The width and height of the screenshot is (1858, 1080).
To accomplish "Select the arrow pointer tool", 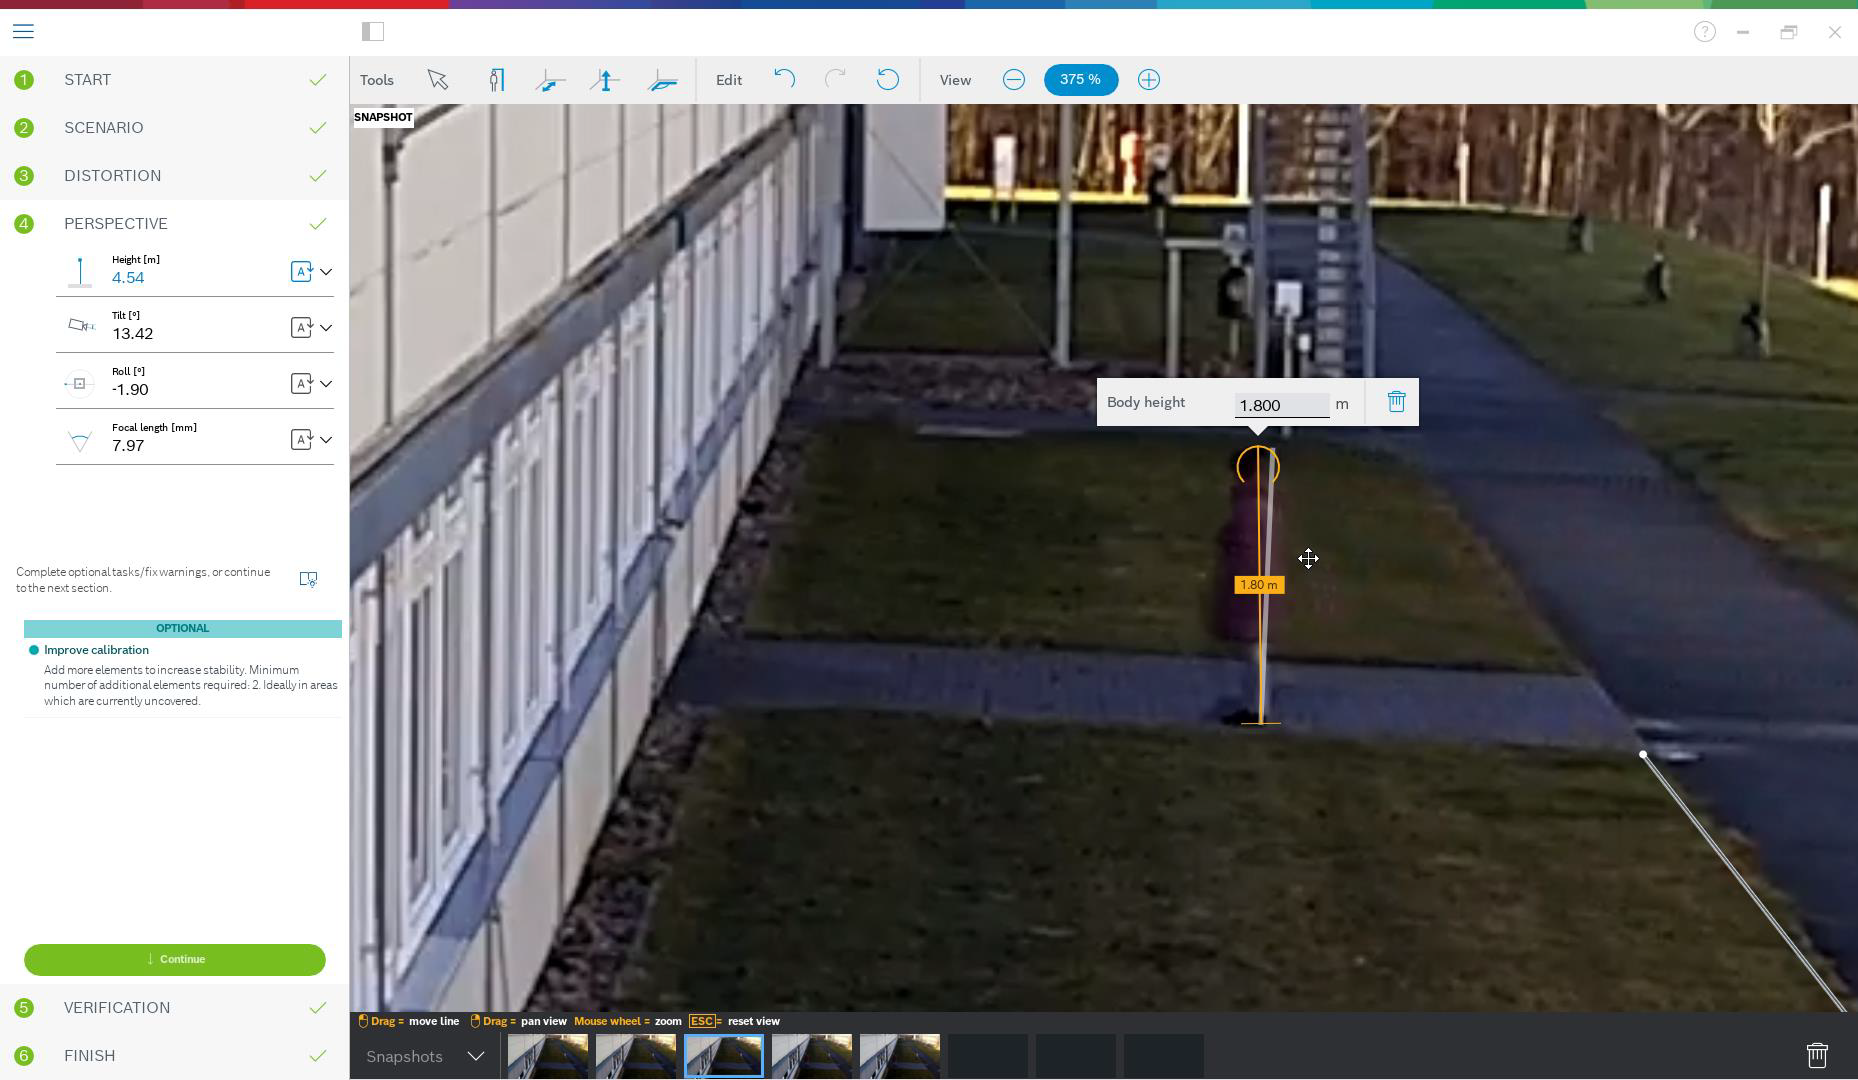I will 437,80.
